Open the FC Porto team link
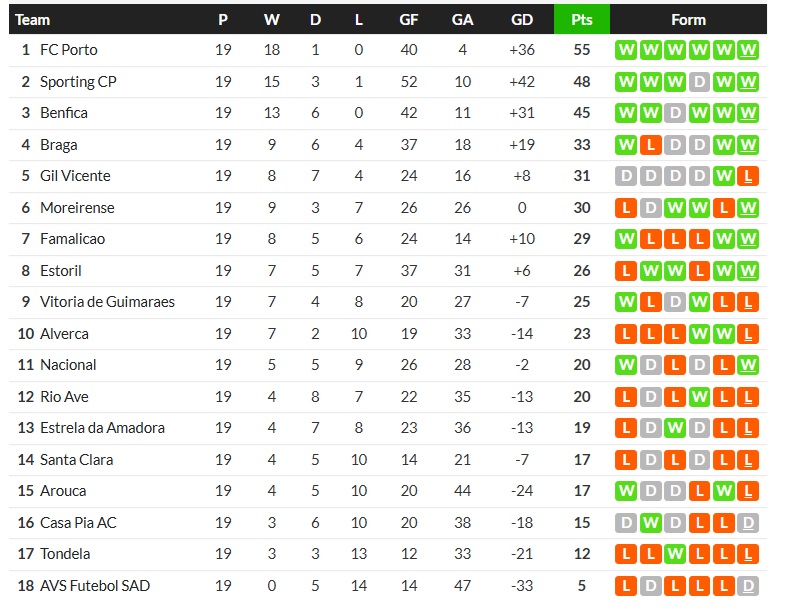Image resolution: width=788 pixels, height=608 pixels. [68, 50]
